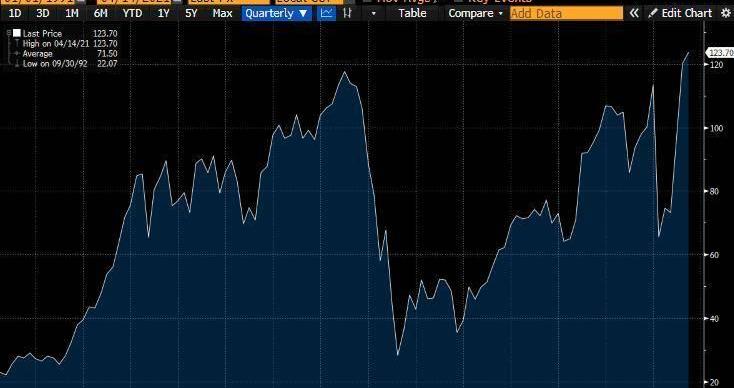This screenshot has height=388, width=734.
Task: Select the line chart type icon
Action: pos(327,13)
